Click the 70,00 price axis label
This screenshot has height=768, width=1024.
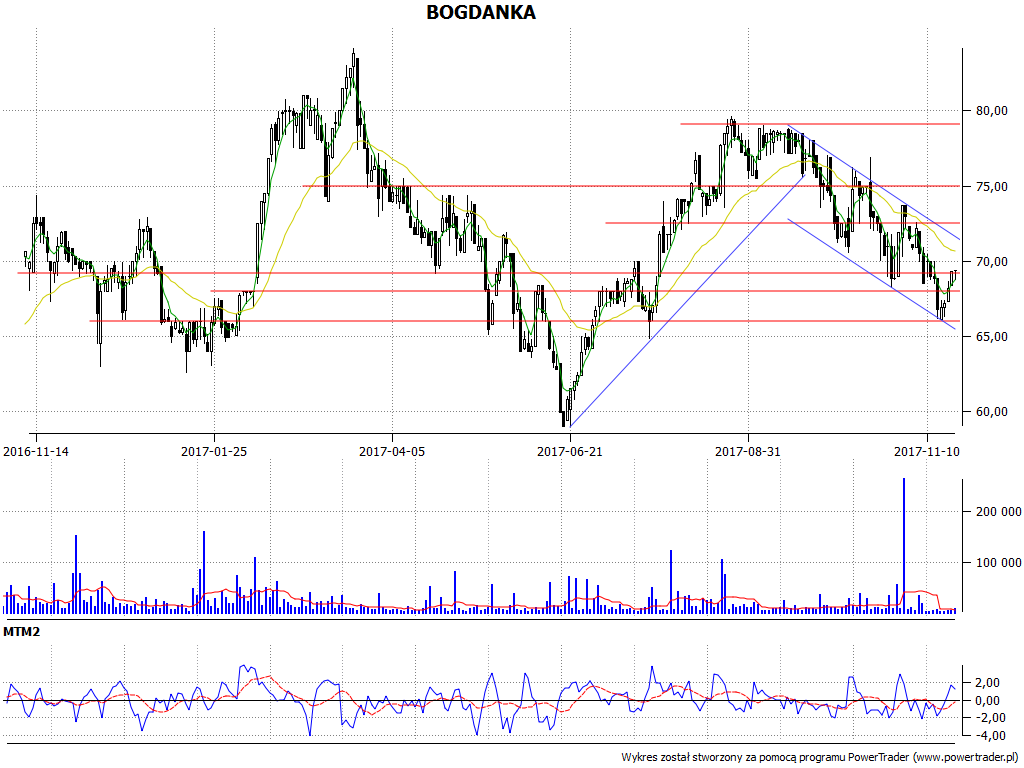click(x=991, y=262)
